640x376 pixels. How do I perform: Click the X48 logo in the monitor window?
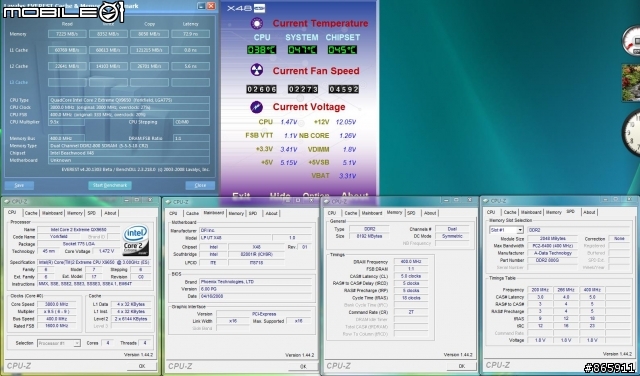[x=246, y=8]
